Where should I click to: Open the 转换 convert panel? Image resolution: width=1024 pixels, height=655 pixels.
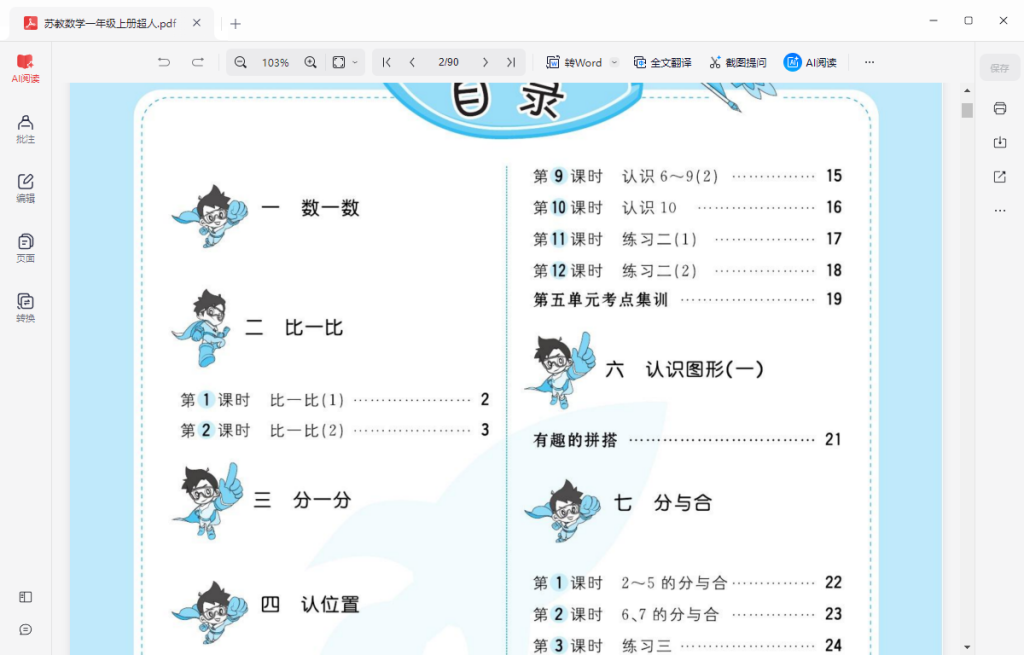click(x=25, y=306)
